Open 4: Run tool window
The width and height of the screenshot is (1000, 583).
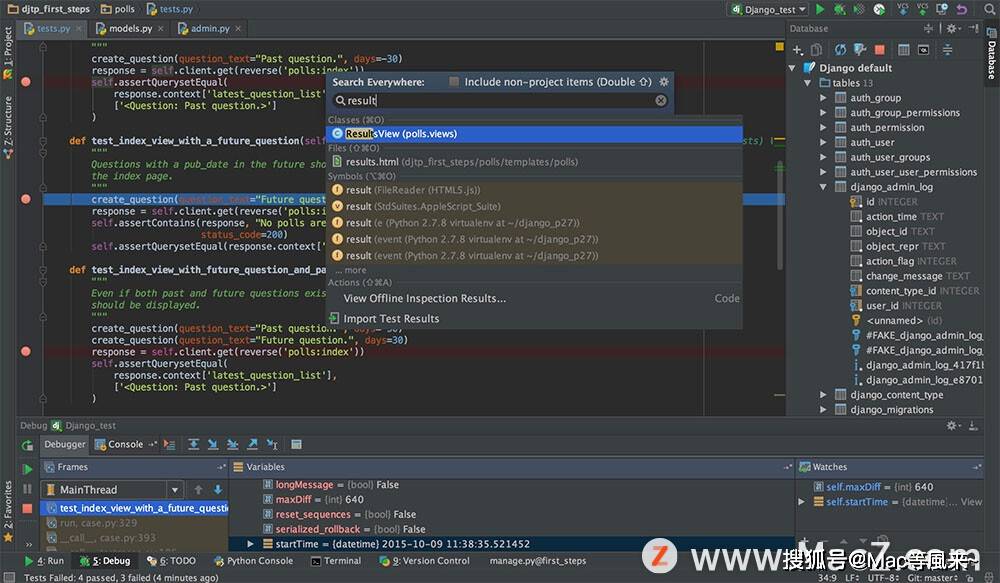(44, 561)
